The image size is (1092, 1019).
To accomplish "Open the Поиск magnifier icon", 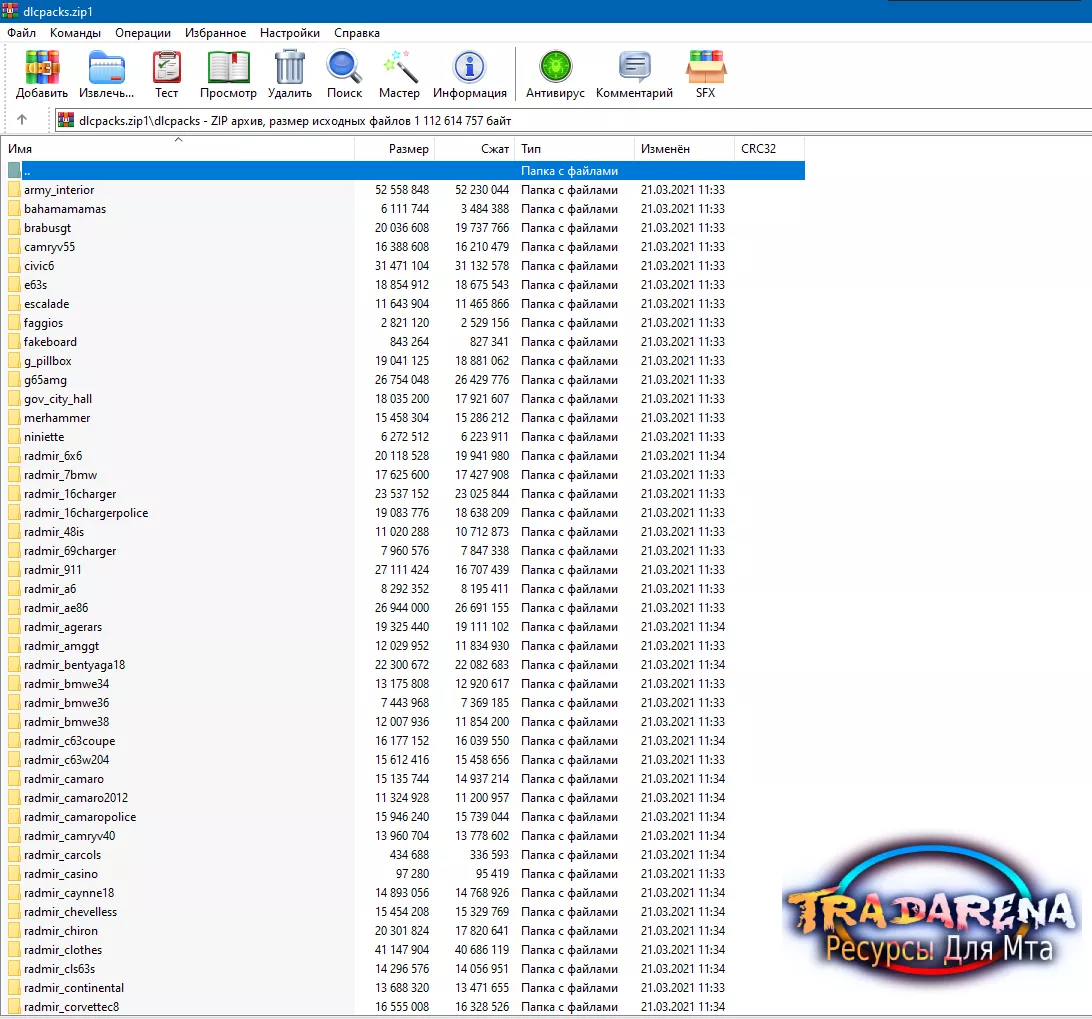I will 344,68.
